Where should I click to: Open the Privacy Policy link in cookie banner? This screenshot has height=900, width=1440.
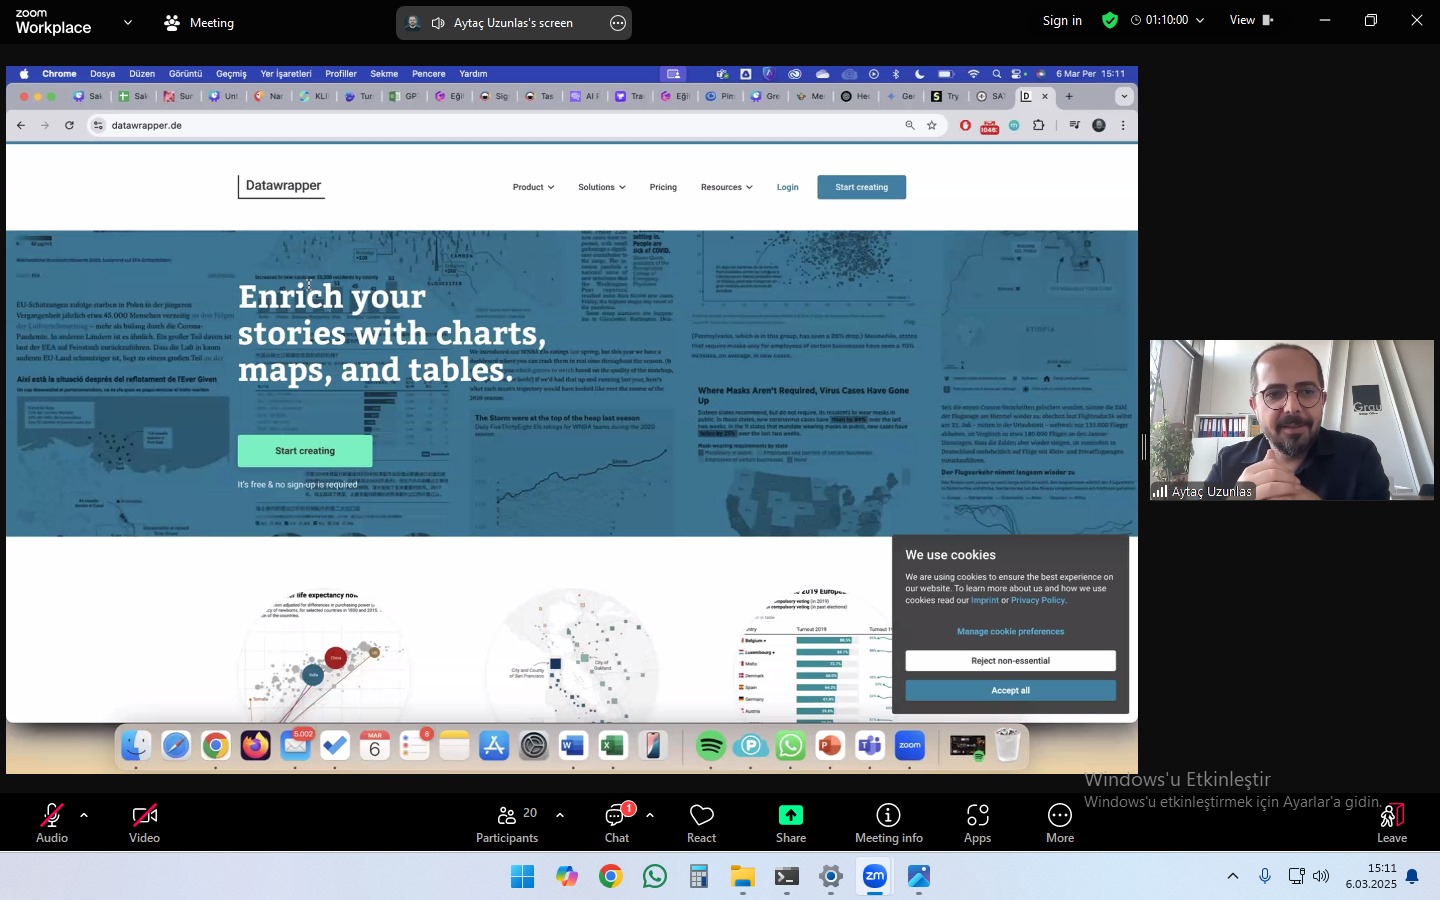coord(1038,600)
